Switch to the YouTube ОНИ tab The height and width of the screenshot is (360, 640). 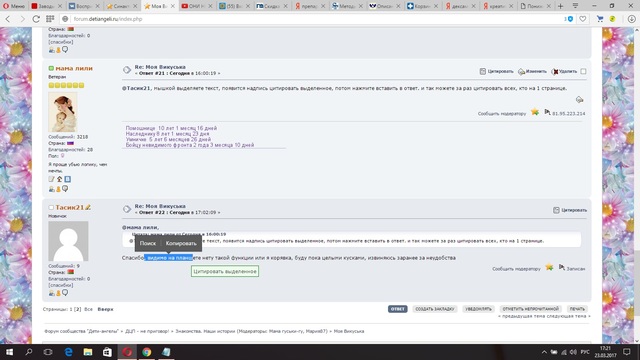(x=196, y=6)
